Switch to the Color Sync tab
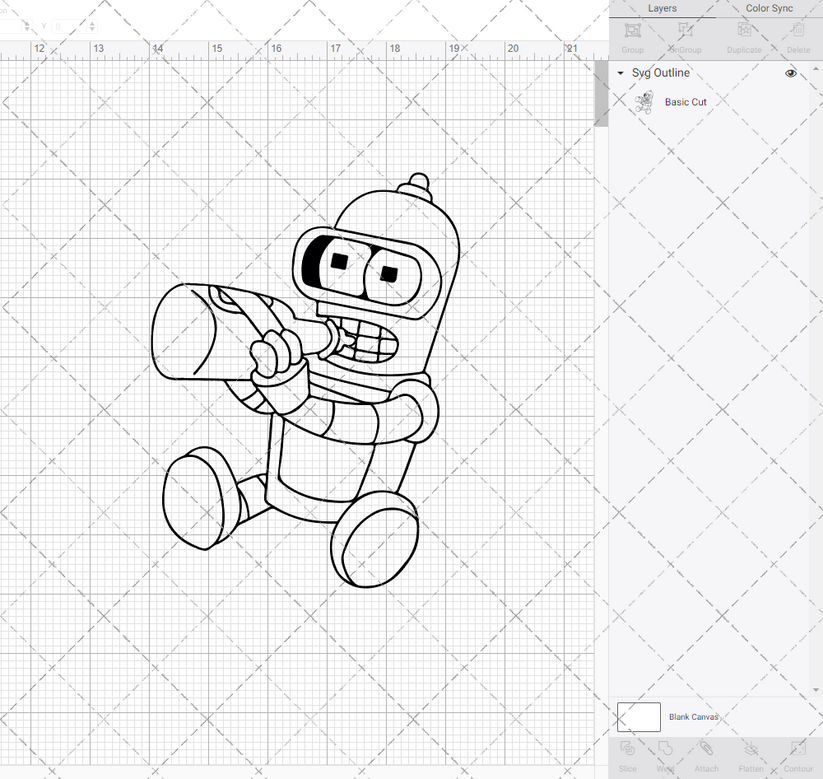Screen dimensions: 823x779 769,8
